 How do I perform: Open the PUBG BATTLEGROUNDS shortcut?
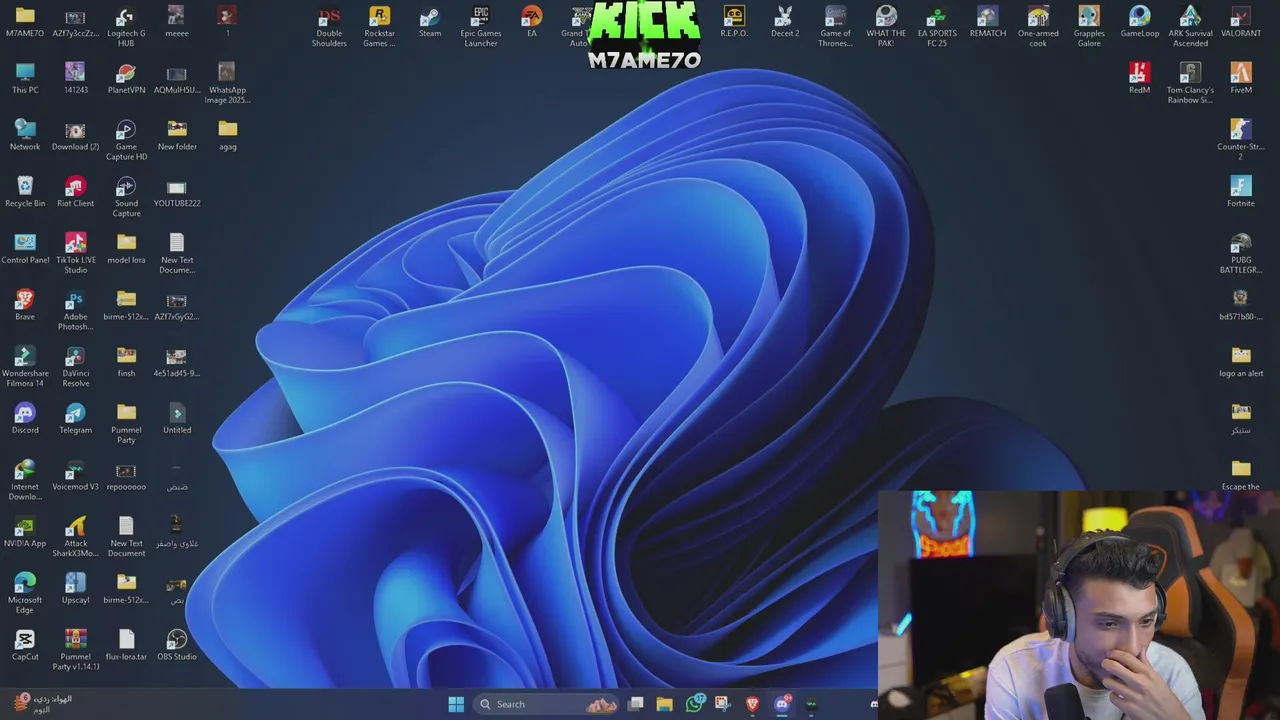[1241, 254]
